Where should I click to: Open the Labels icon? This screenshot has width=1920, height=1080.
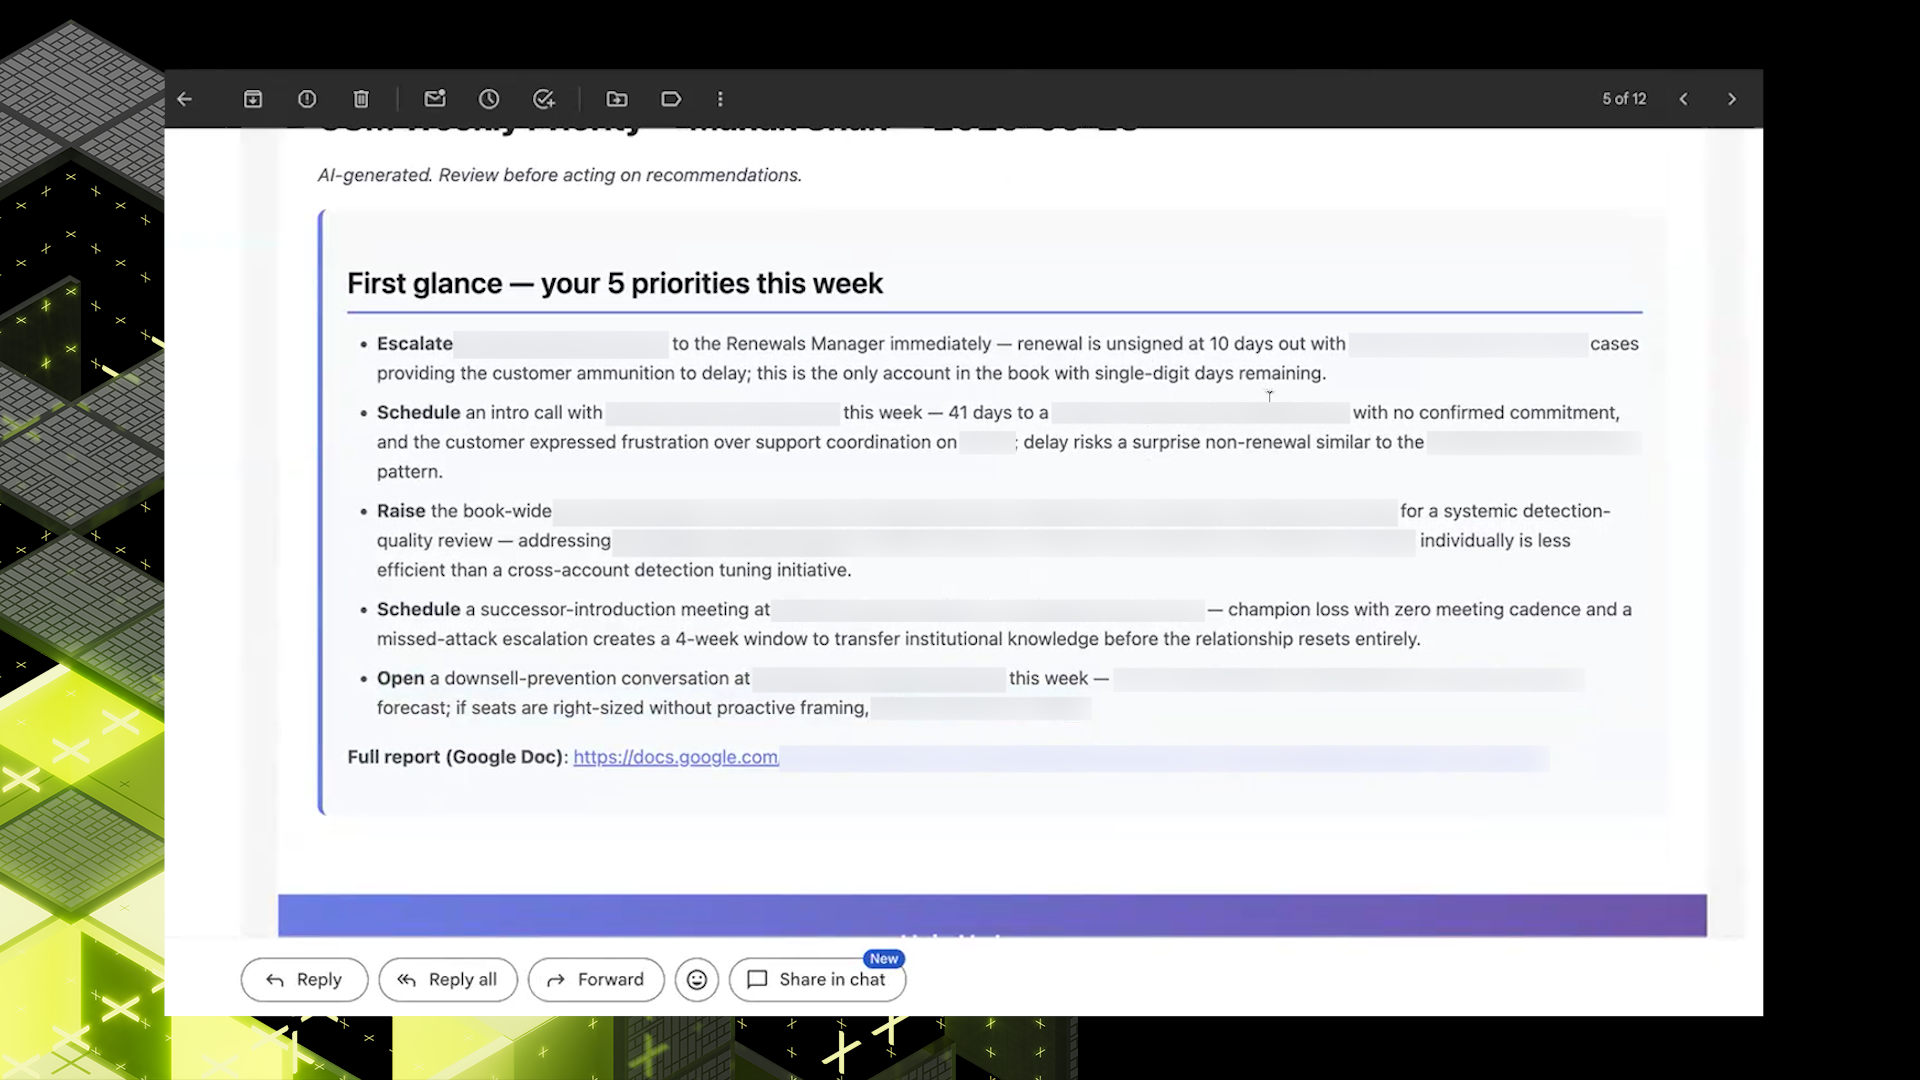pos(671,99)
